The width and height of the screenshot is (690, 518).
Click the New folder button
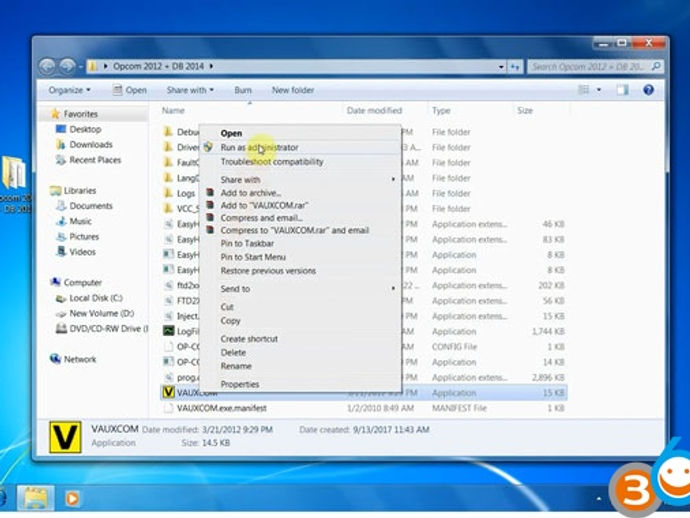click(x=293, y=90)
